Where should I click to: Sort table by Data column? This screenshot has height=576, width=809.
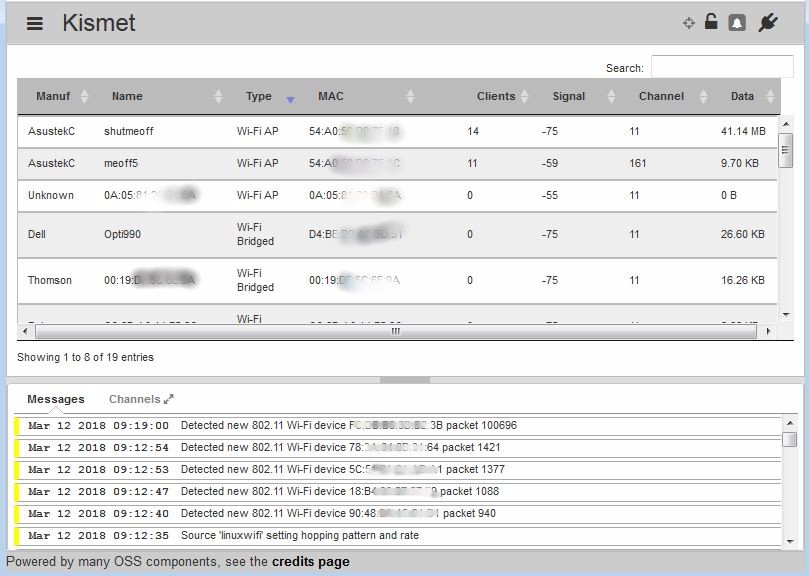click(x=742, y=96)
